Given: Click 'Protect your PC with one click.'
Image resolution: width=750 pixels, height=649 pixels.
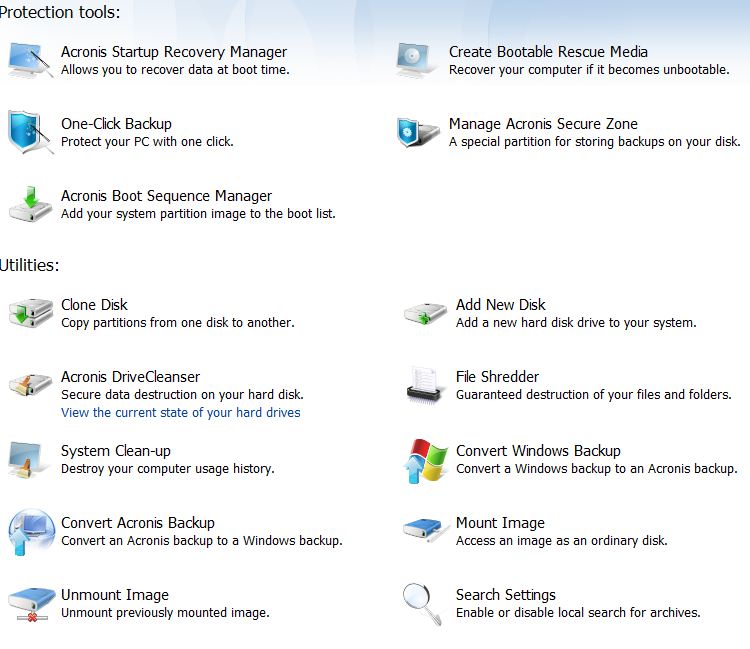Looking at the screenshot, I should pyautogui.click(x=147, y=142).
